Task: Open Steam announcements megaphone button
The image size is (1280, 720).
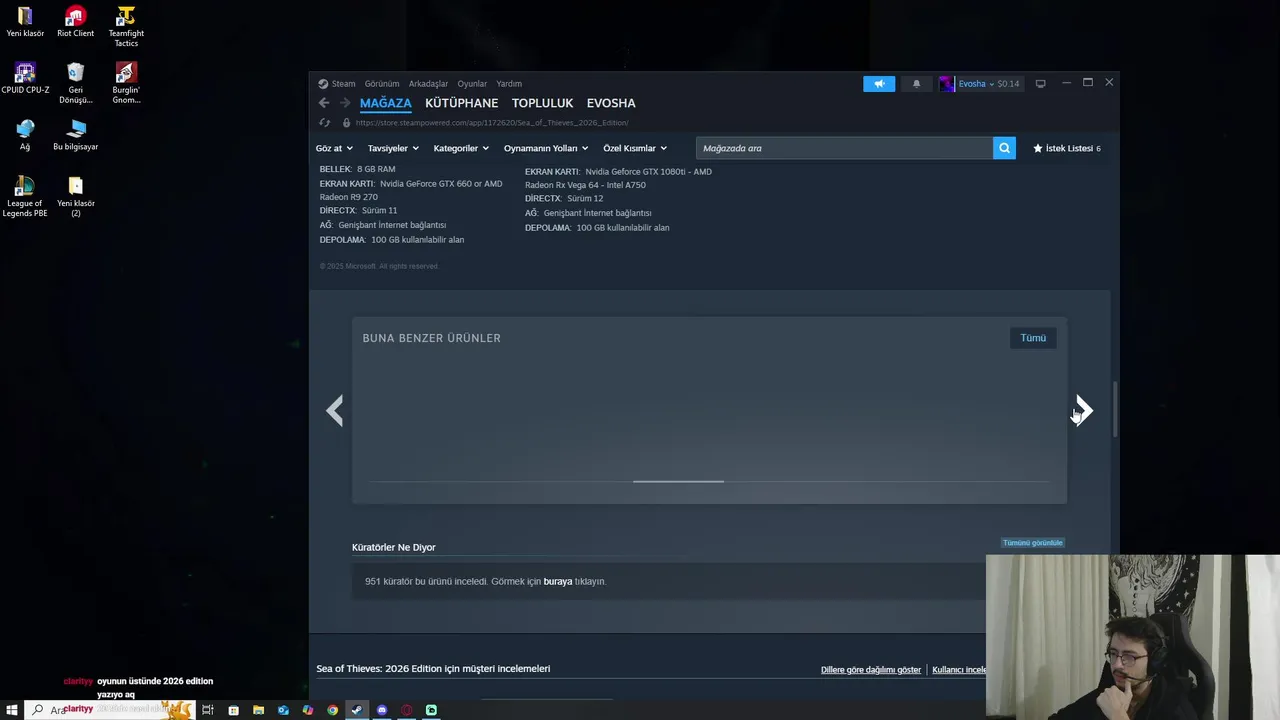Action: tap(879, 84)
